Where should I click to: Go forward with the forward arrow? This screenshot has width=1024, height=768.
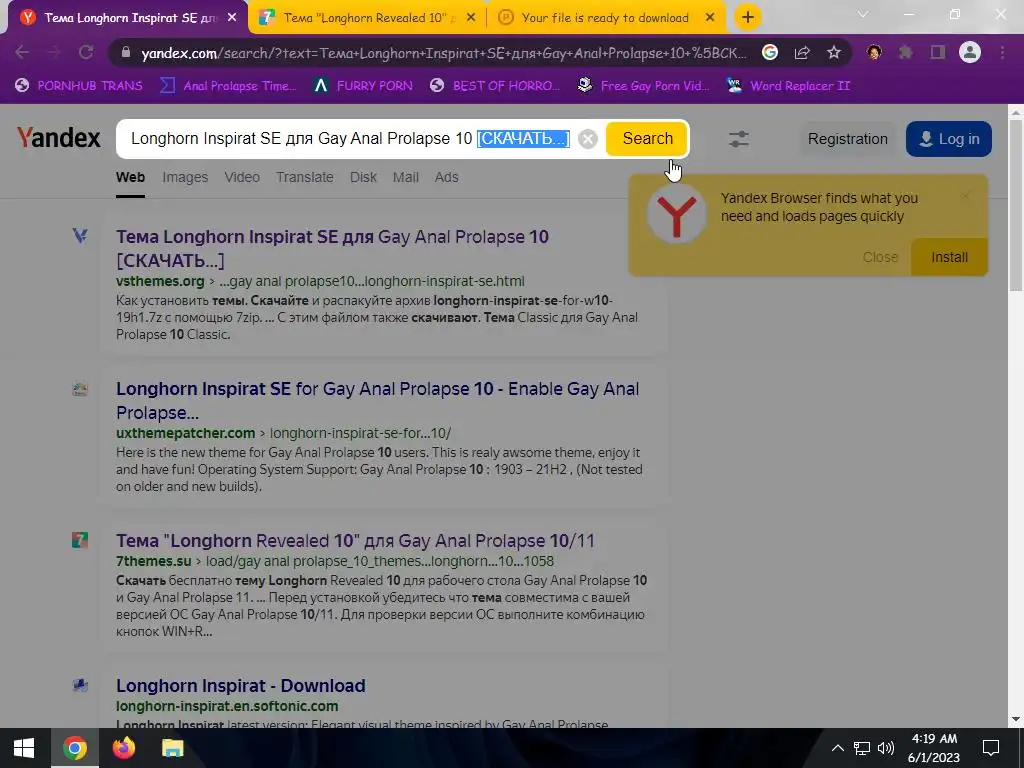54,52
